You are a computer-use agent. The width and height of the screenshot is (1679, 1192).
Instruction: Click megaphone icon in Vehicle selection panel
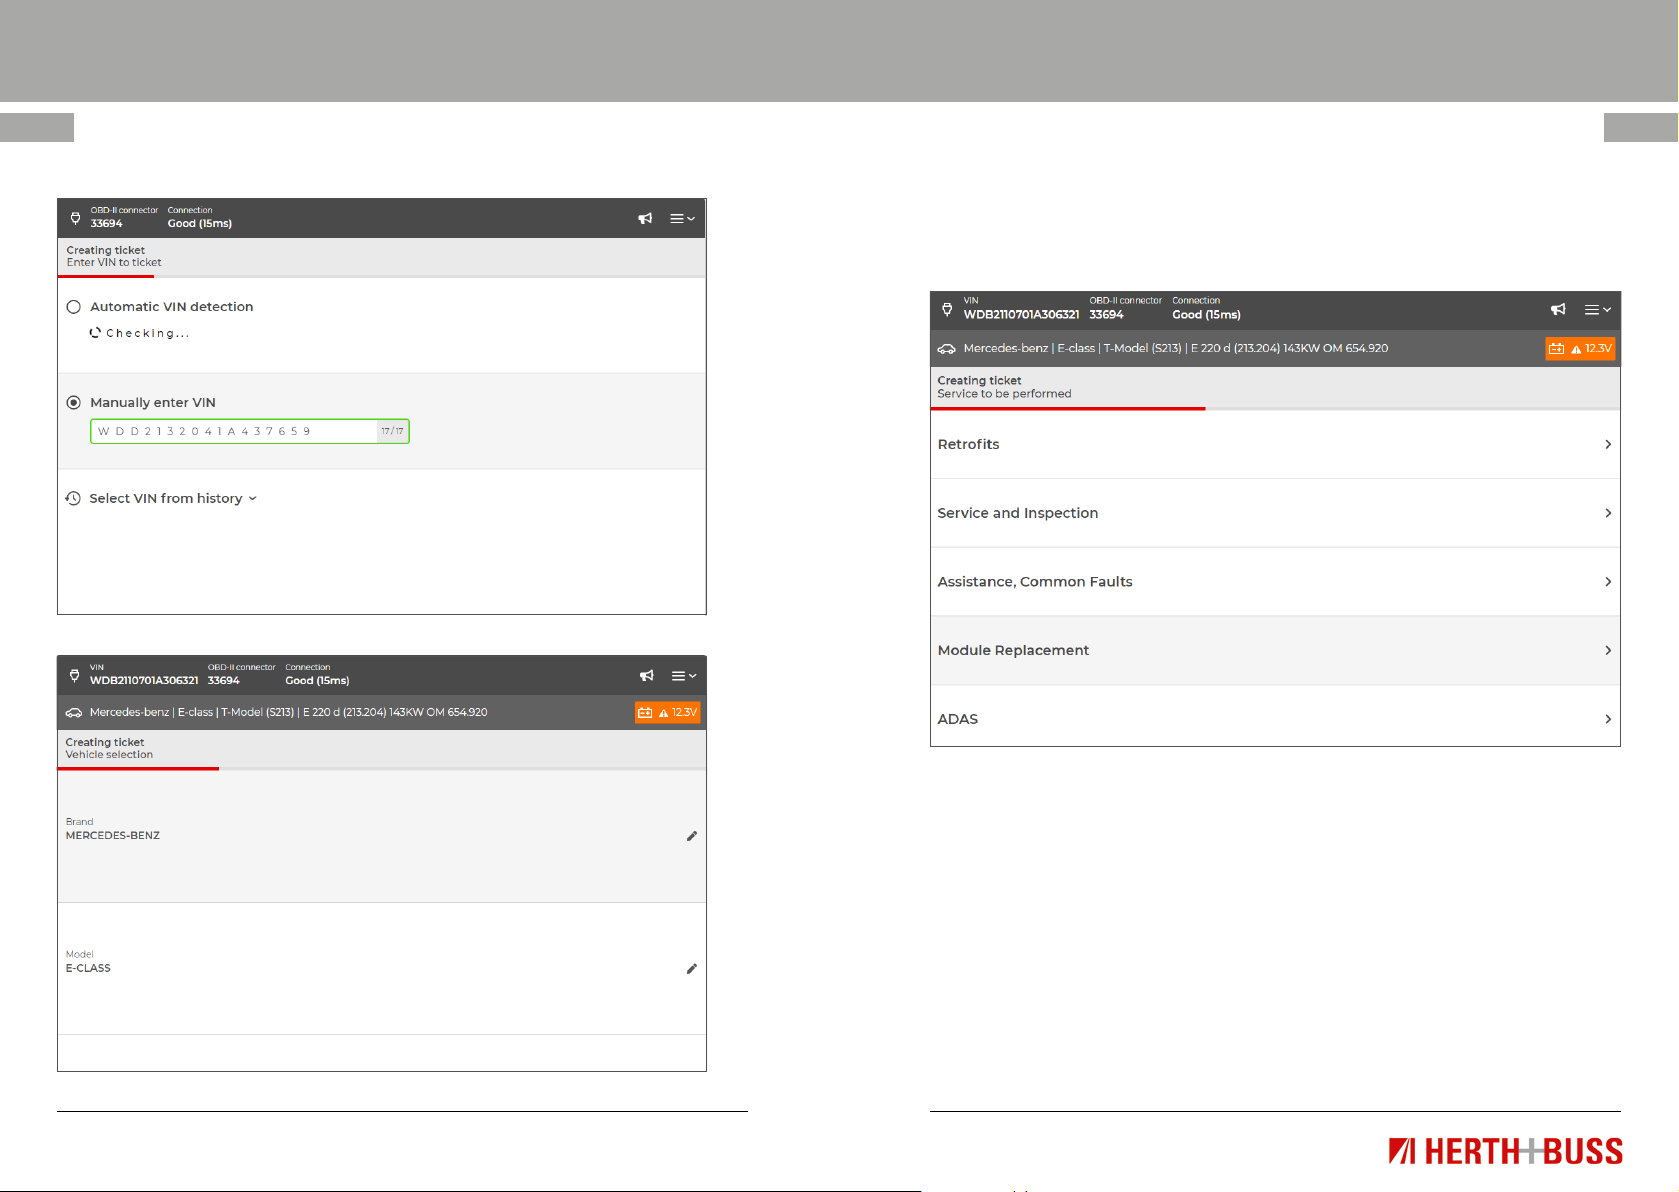647,676
